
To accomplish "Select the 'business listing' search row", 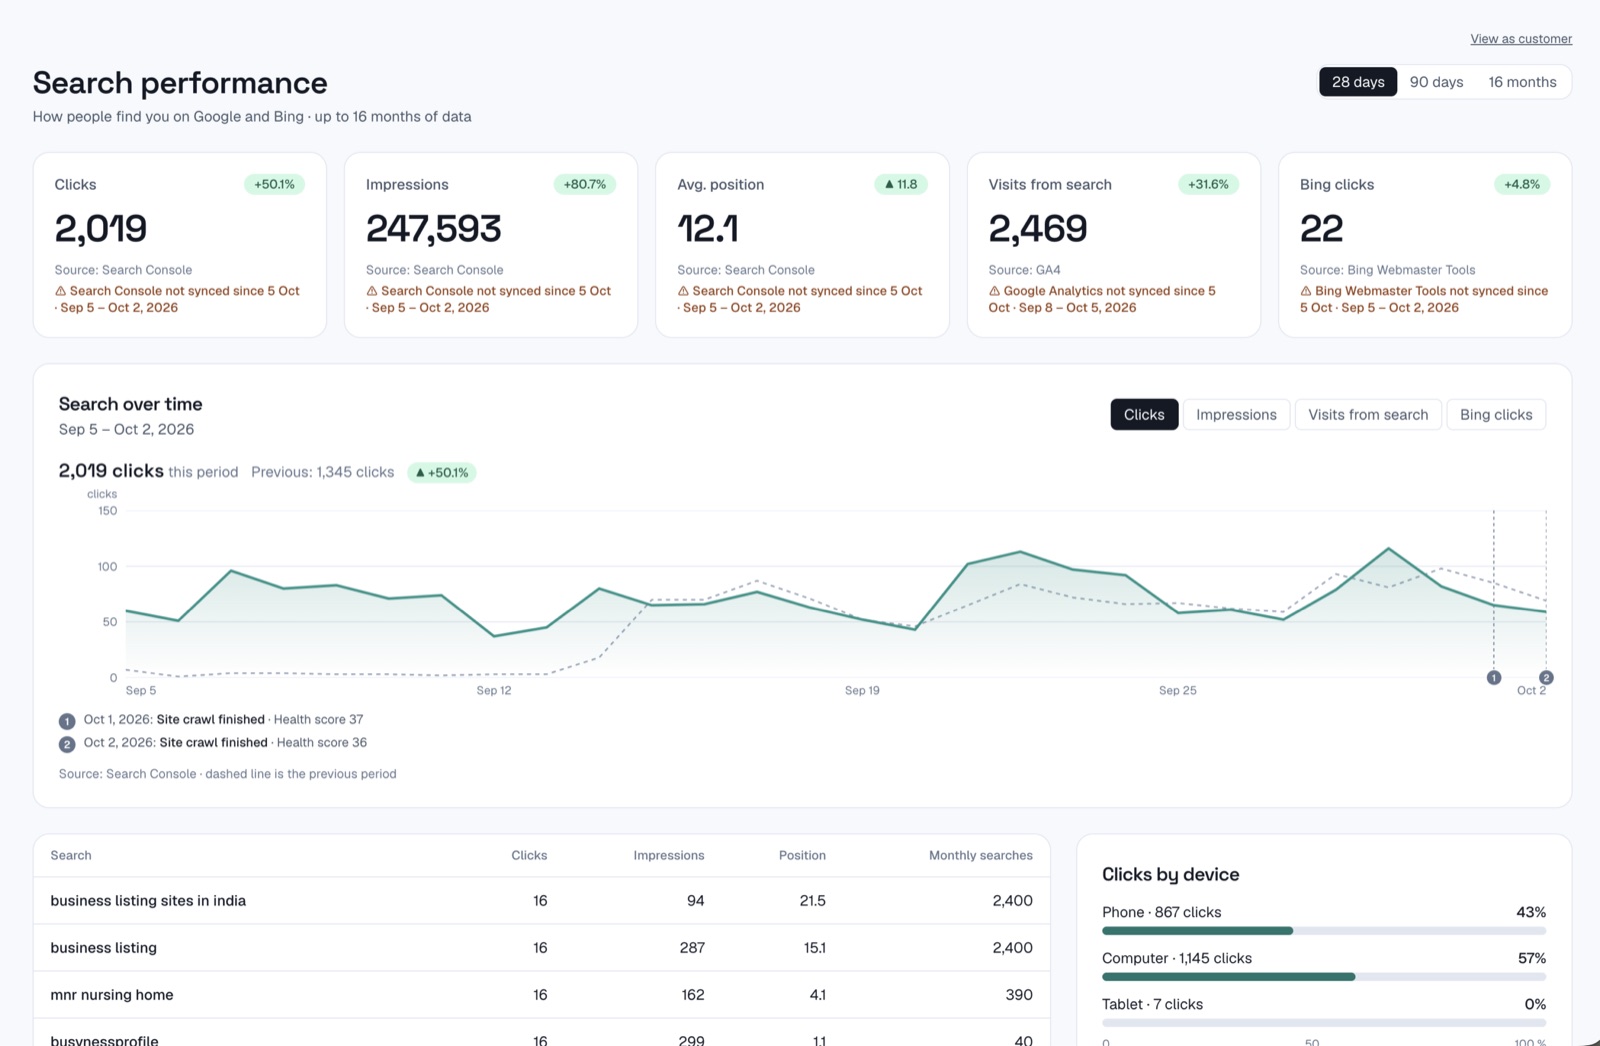I will [542, 948].
